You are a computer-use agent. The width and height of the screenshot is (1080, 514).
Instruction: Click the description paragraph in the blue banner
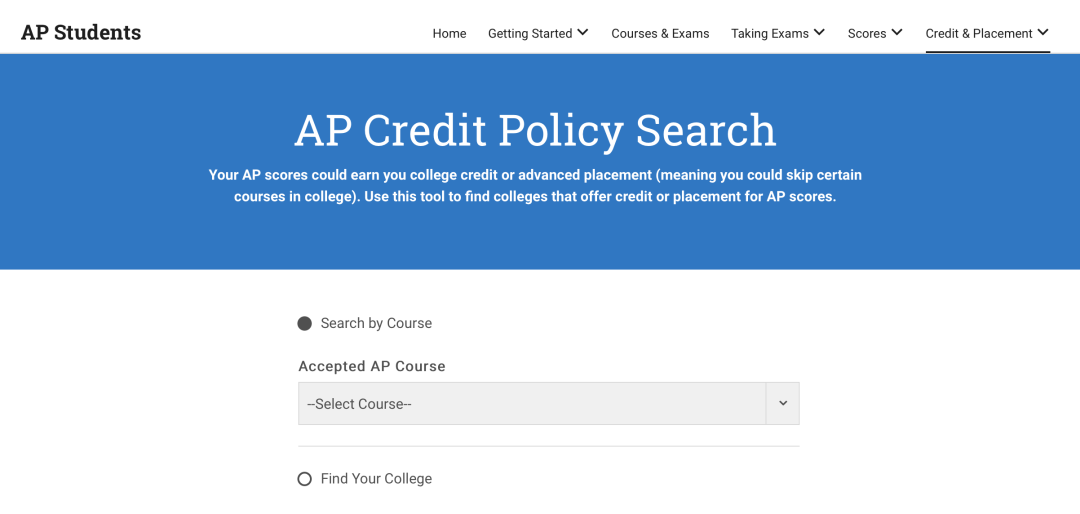[x=535, y=186]
